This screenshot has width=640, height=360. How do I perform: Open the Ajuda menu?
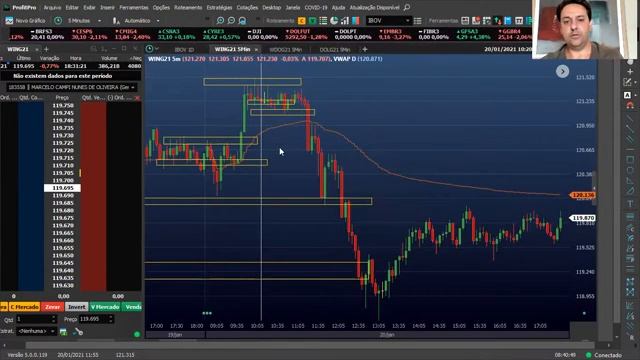click(x=338, y=7)
